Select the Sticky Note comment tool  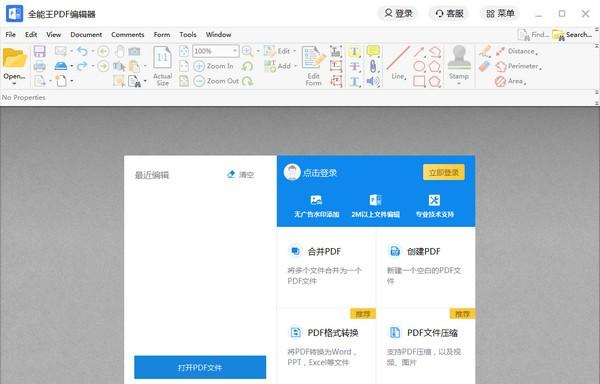373,51
